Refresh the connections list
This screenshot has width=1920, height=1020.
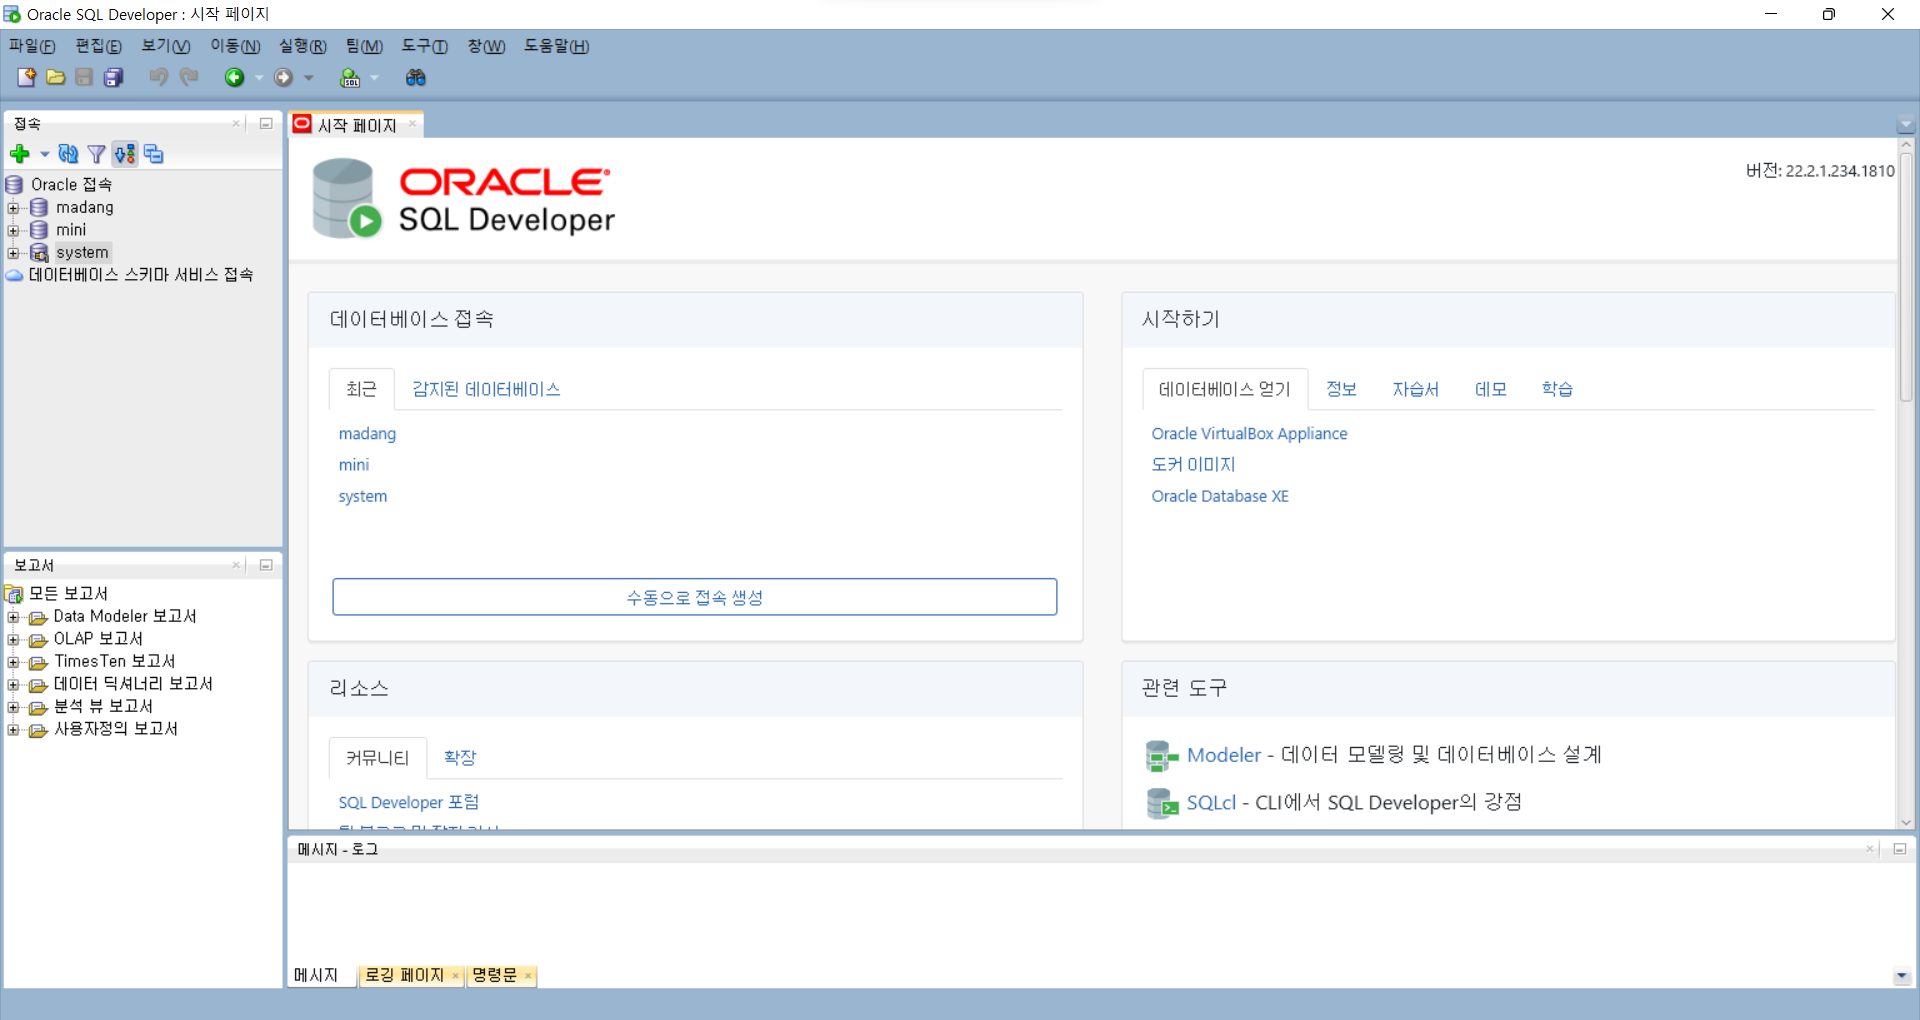pyautogui.click(x=68, y=153)
